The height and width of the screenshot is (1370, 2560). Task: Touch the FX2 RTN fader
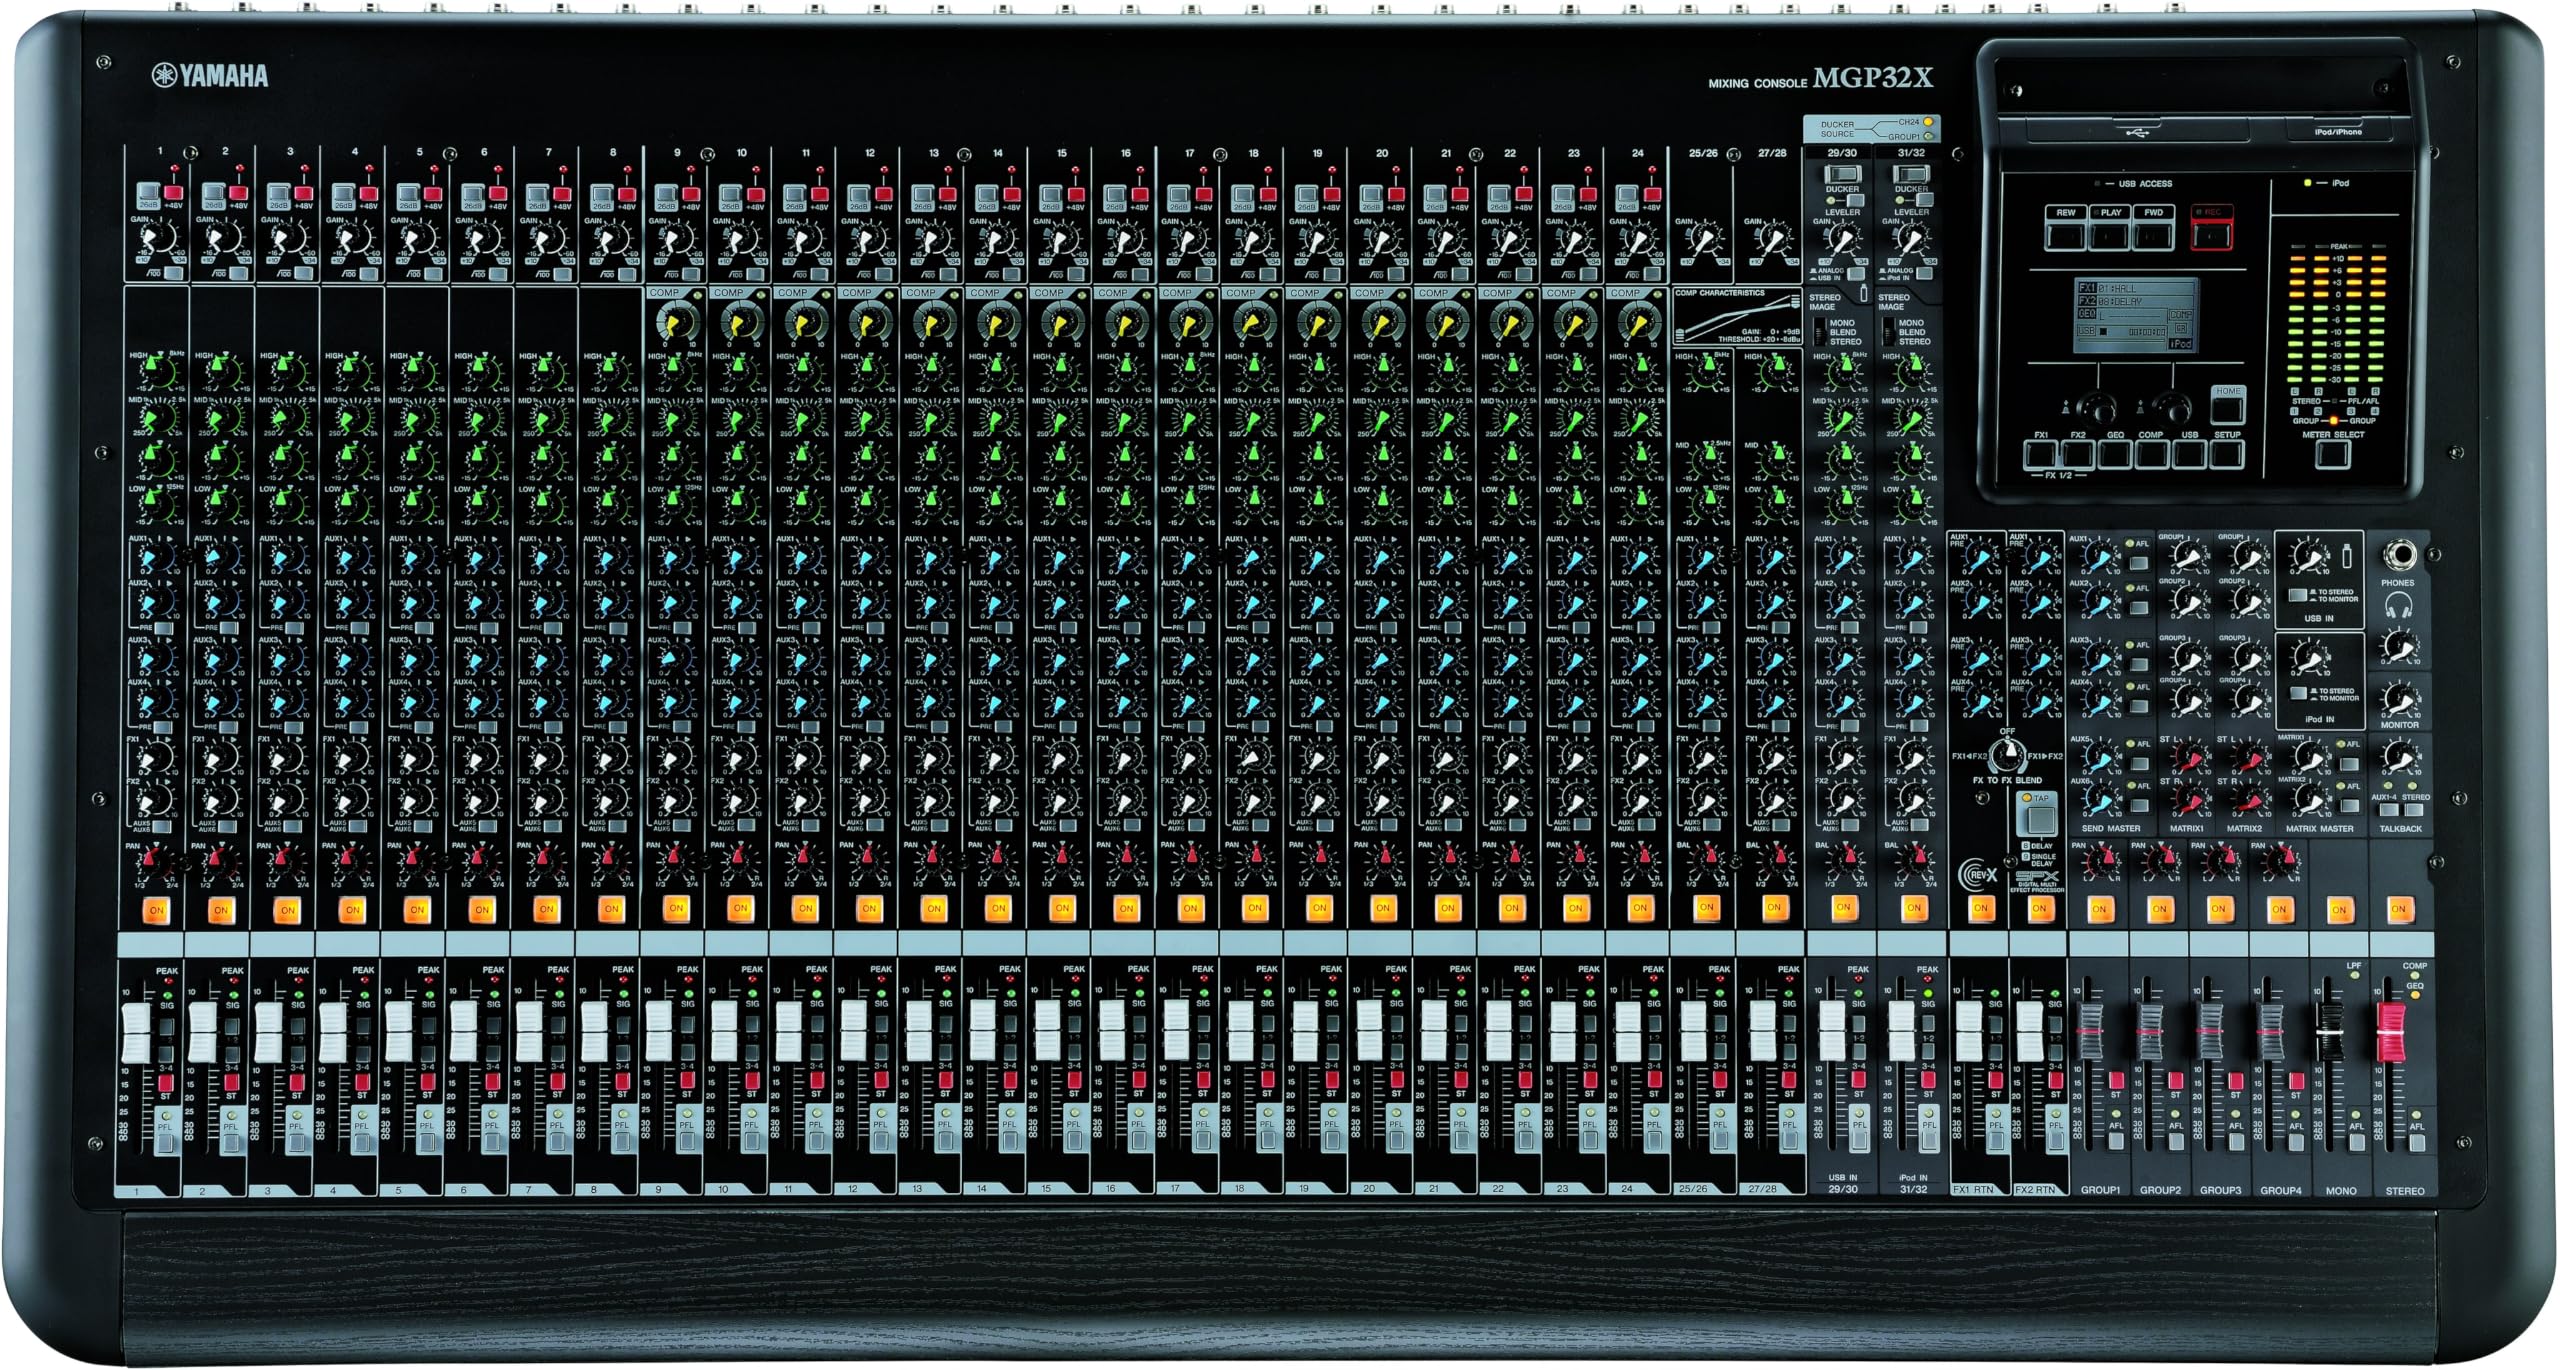2029,1031
